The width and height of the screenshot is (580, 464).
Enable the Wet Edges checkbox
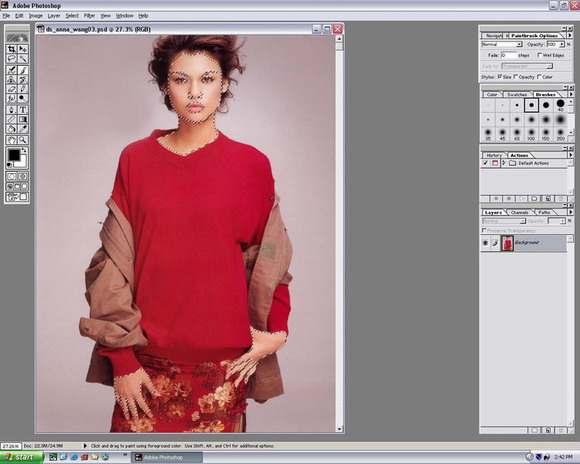[x=539, y=55]
